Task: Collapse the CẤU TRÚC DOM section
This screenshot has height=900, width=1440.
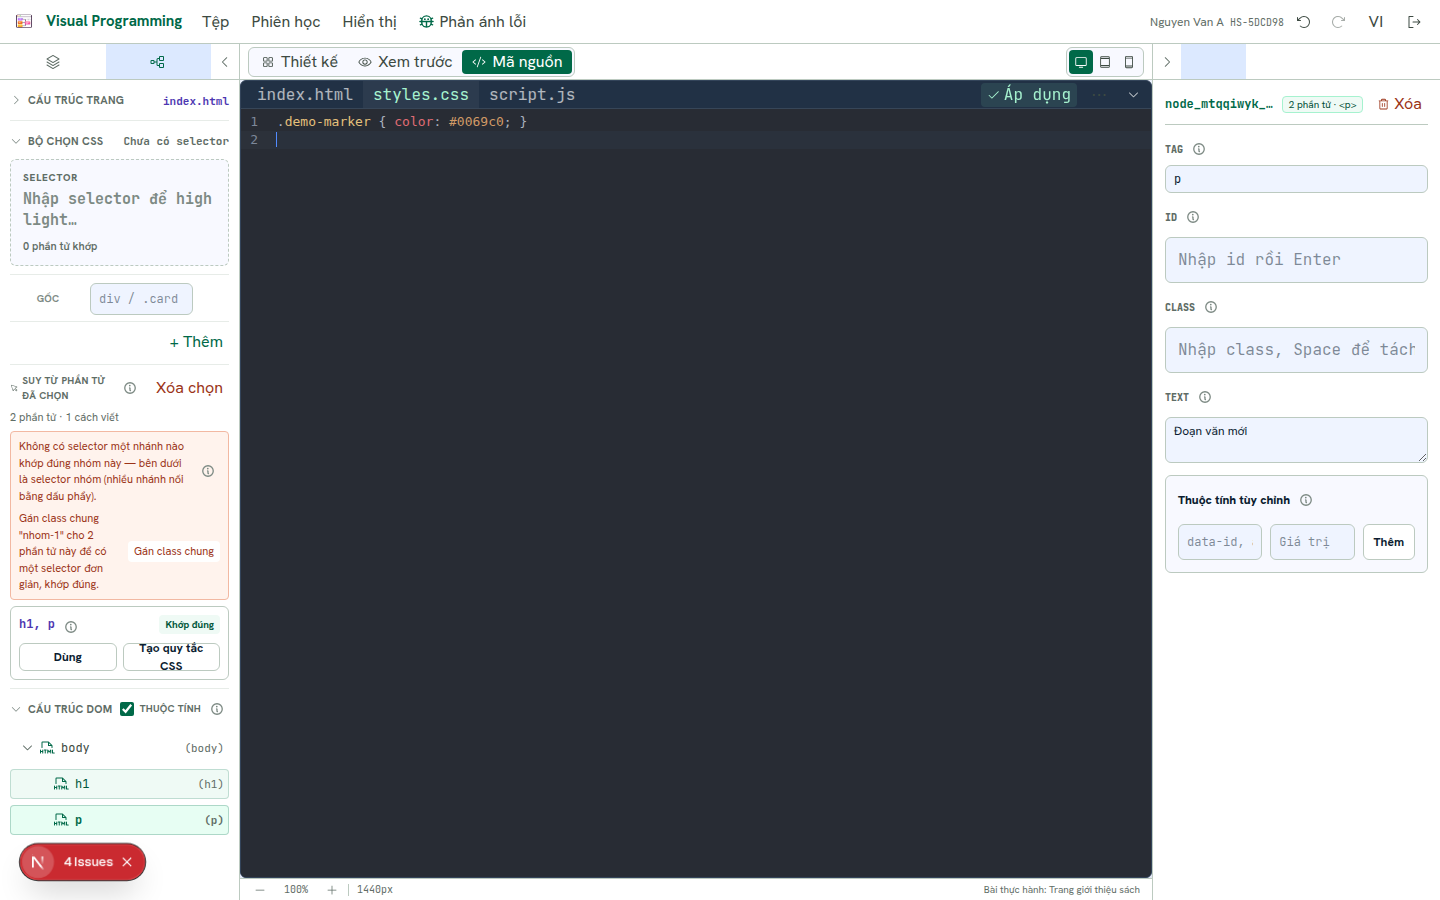Action: tap(16, 709)
